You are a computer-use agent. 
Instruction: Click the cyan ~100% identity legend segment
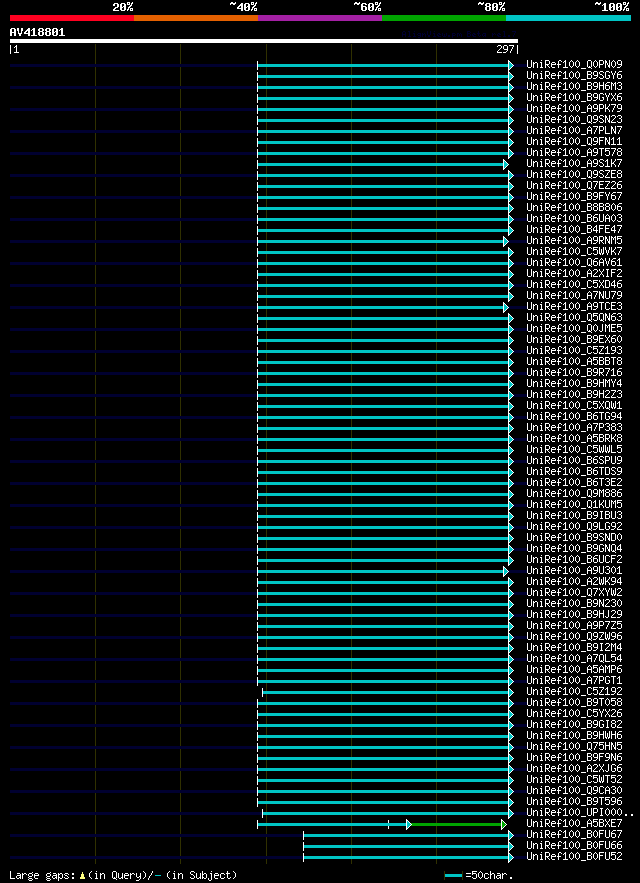(x=568, y=18)
